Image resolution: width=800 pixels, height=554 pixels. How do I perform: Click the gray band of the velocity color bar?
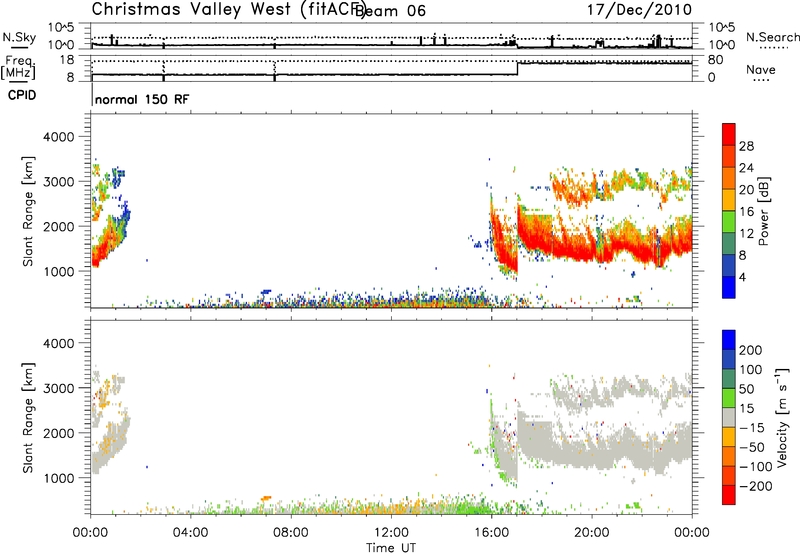tap(729, 417)
